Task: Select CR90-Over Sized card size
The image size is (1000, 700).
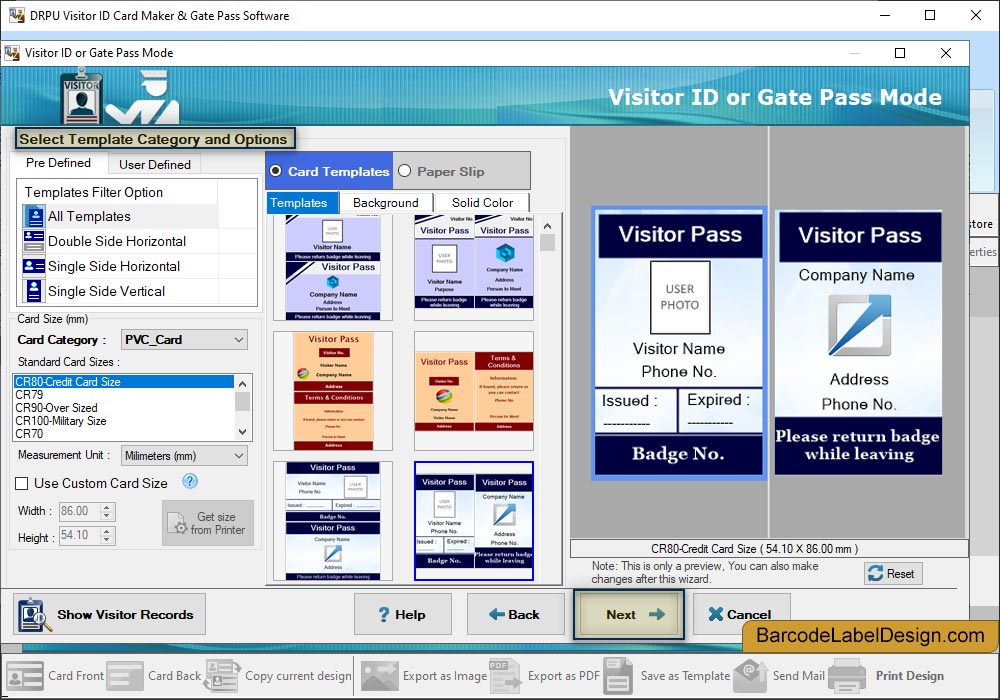Action: (x=124, y=407)
